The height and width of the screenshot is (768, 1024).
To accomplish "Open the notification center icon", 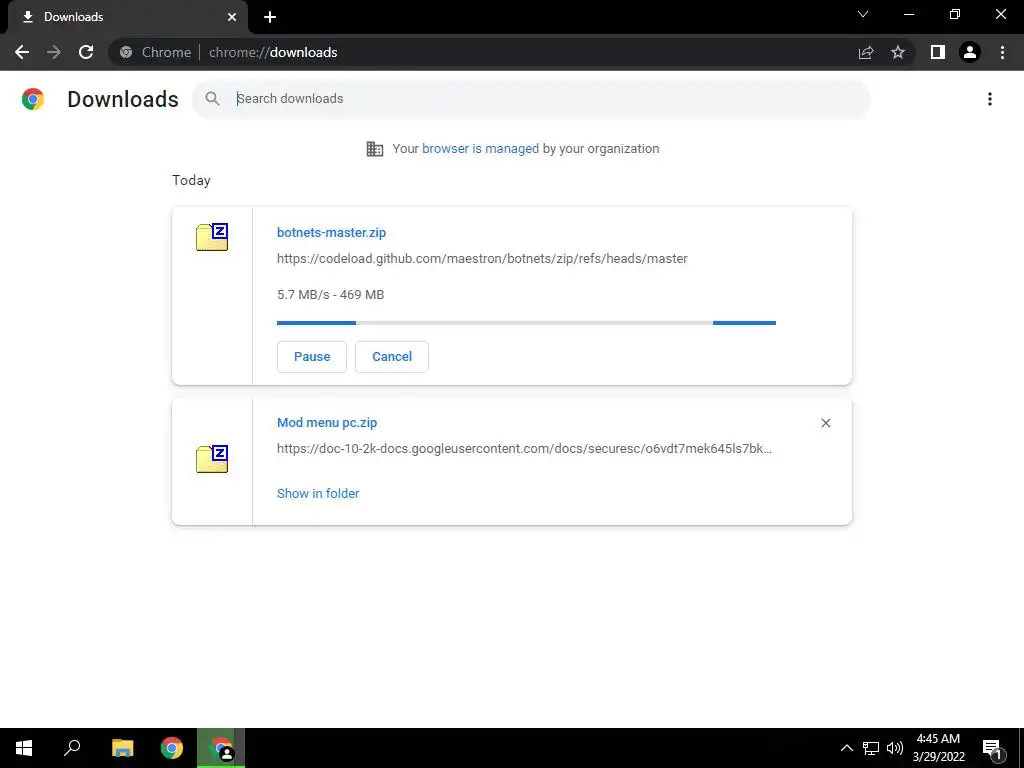I will click(x=993, y=748).
